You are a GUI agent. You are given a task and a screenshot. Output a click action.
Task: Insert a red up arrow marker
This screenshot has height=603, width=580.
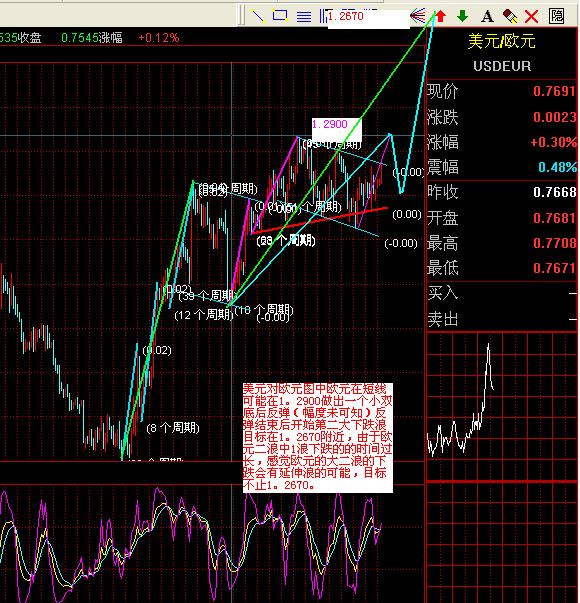pyautogui.click(x=441, y=16)
